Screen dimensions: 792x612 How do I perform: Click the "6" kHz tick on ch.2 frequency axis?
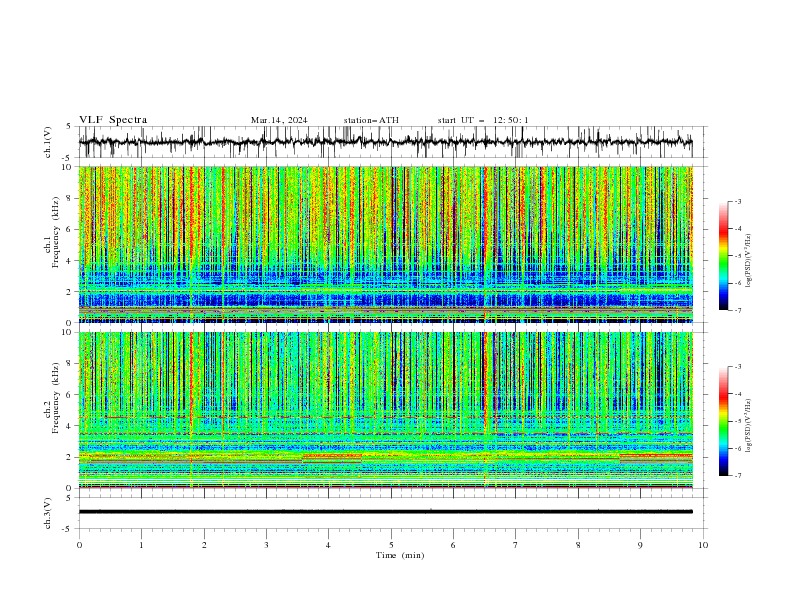69,394
